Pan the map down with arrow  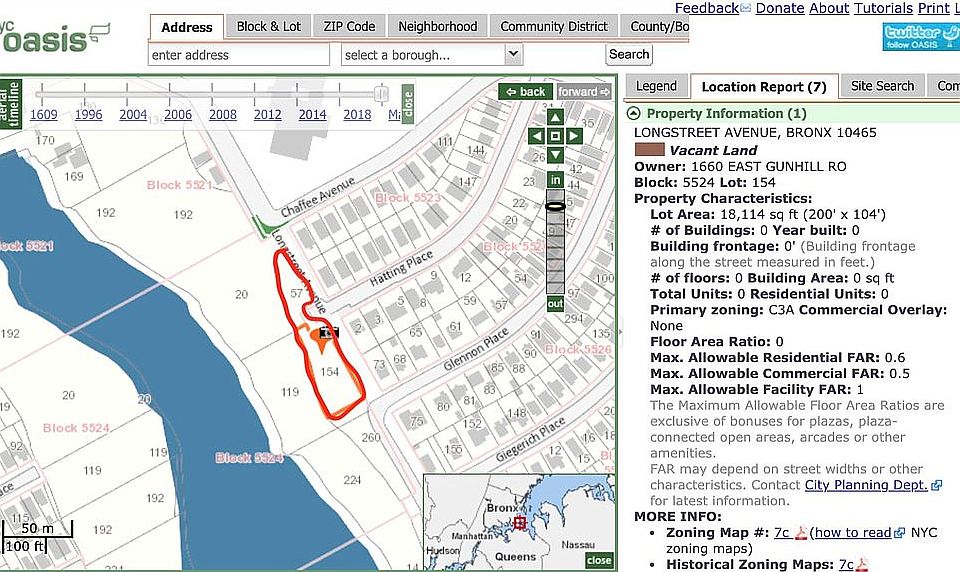coord(555,155)
